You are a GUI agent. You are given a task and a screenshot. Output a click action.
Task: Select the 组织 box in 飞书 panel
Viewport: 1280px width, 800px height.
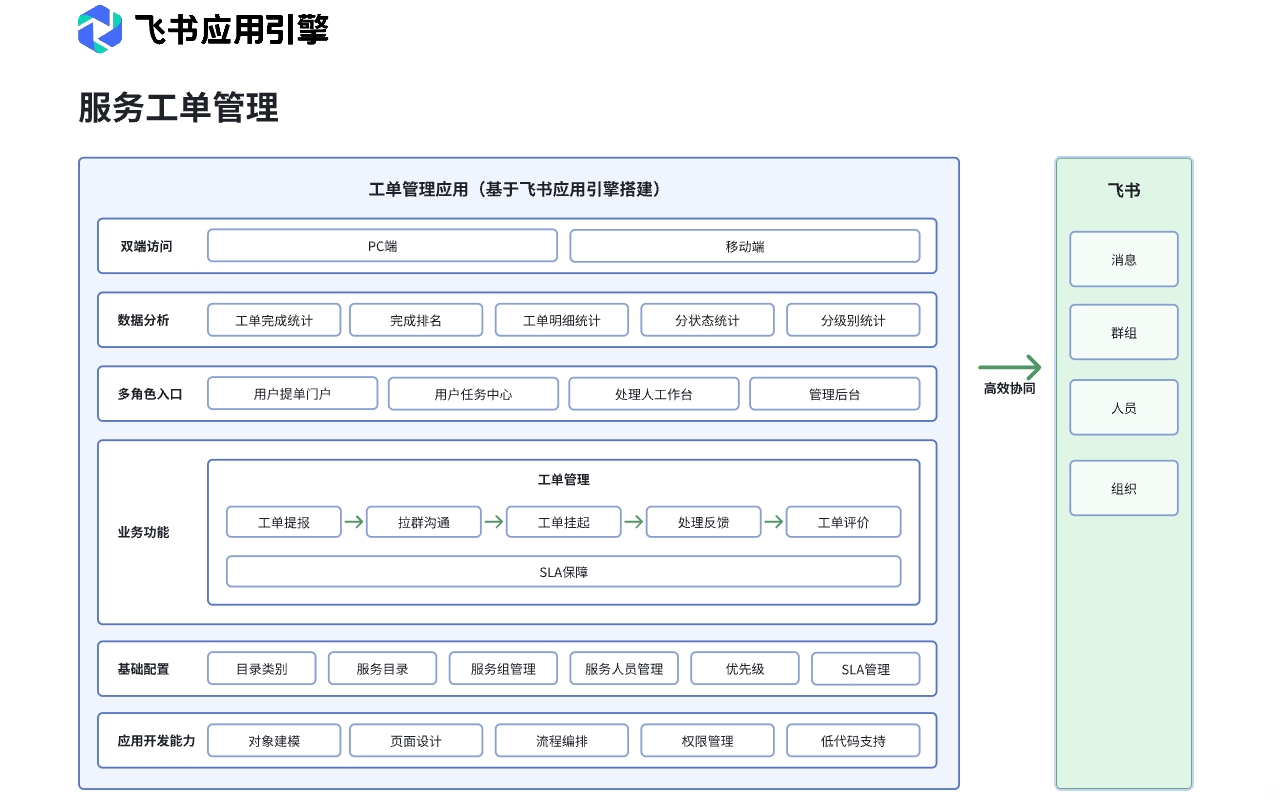coord(1124,488)
